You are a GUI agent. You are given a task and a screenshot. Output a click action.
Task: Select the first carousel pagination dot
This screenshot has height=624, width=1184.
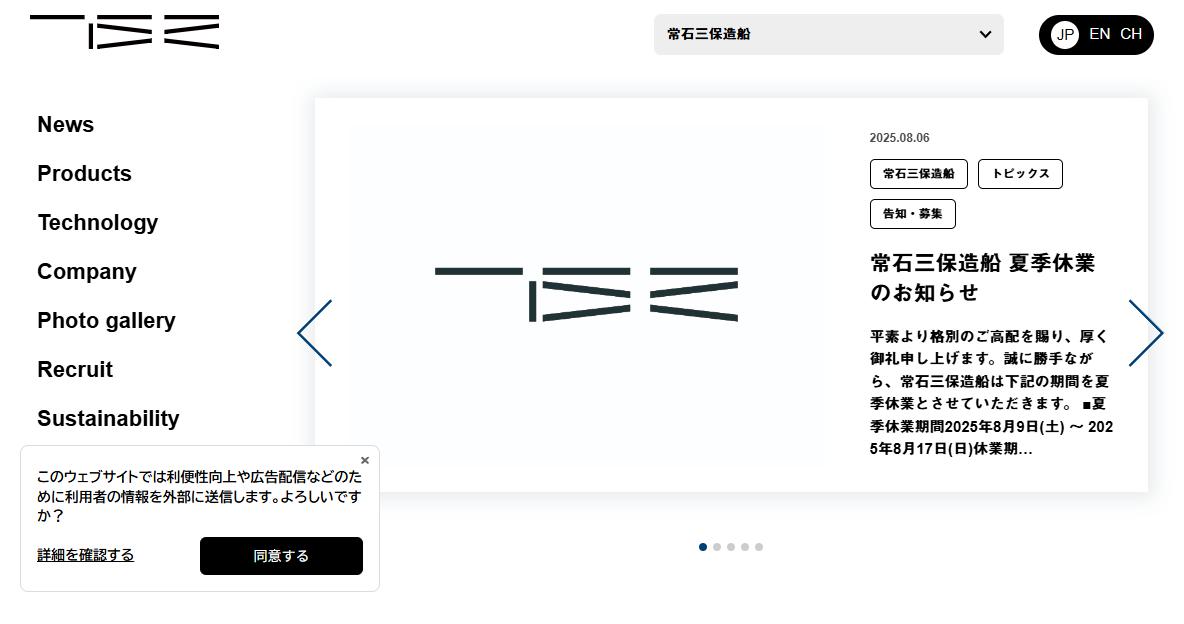(703, 547)
